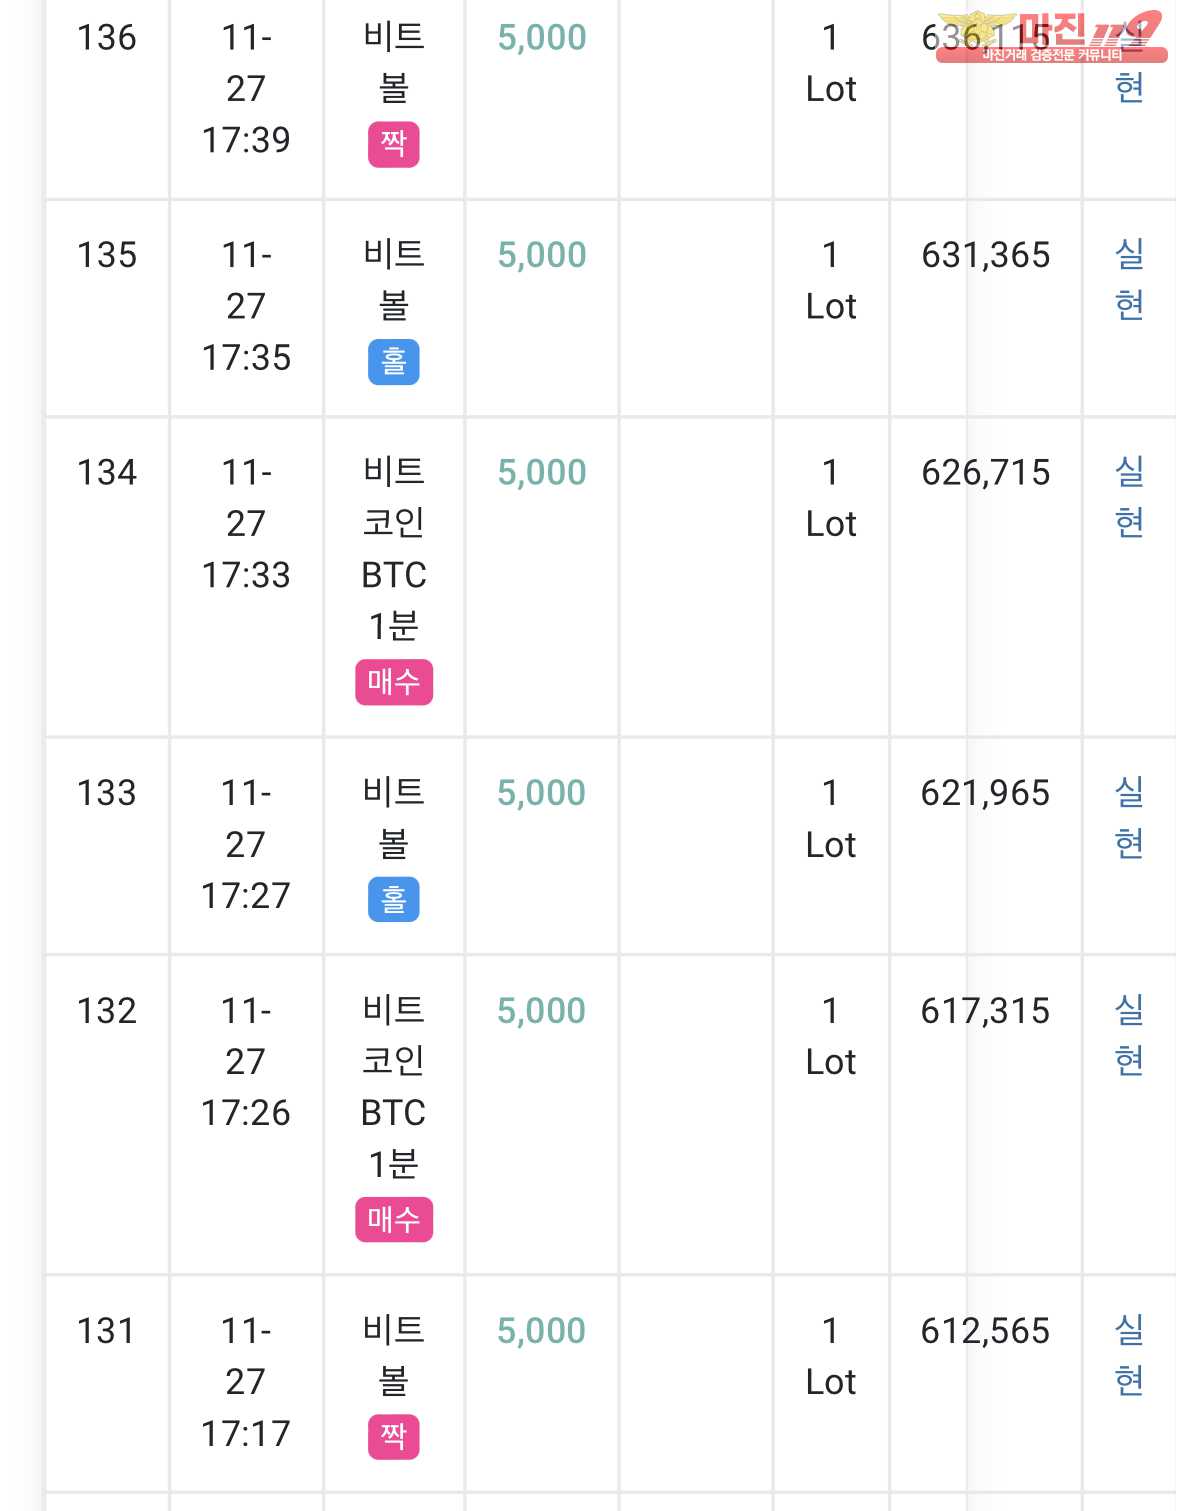Click the watermark logo at top right
Image resolution: width=1179 pixels, height=1511 pixels.
(x=1052, y=37)
